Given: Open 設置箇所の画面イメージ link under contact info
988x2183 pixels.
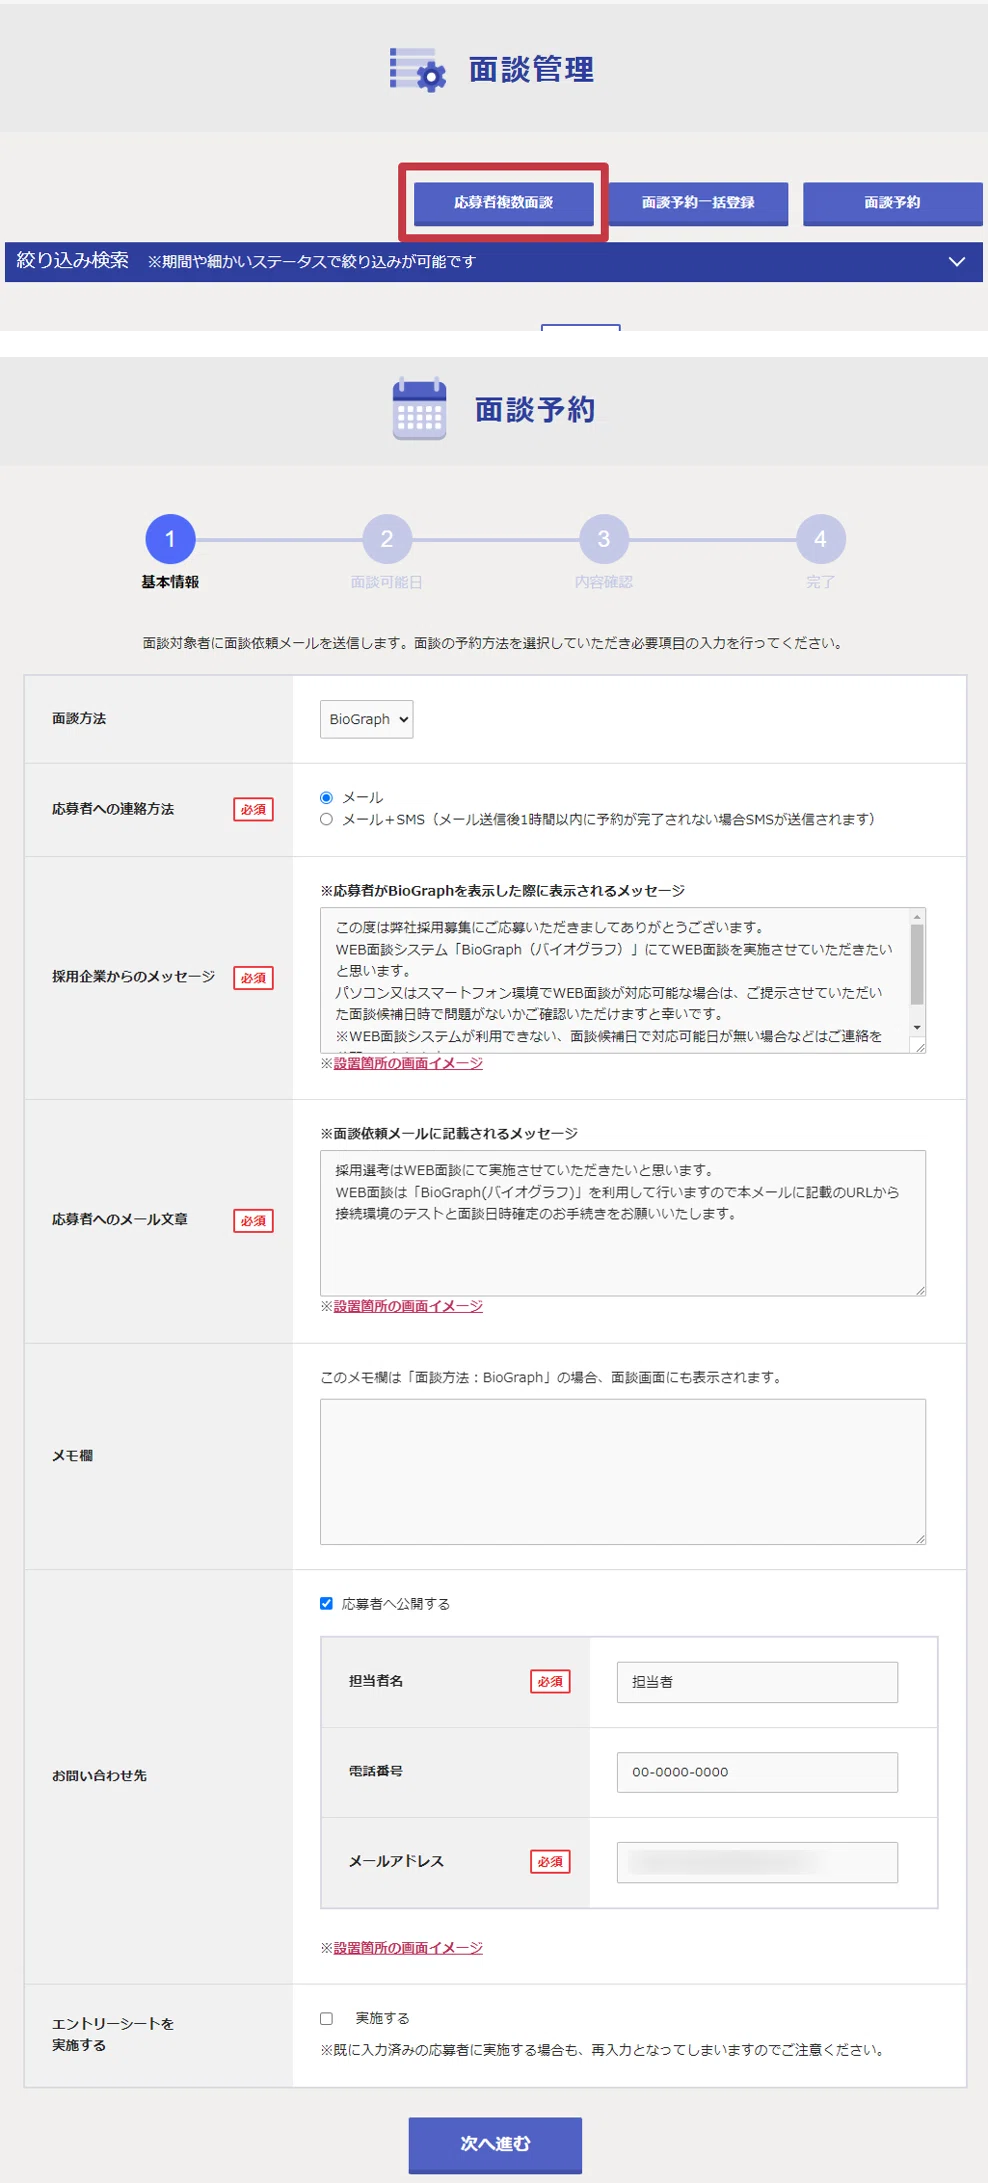Looking at the screenshot, I should [408, 1948].
